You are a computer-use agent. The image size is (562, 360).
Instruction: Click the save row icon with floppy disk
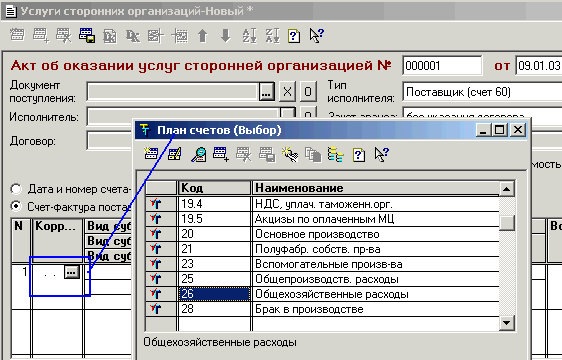click(x=87, y=35)
